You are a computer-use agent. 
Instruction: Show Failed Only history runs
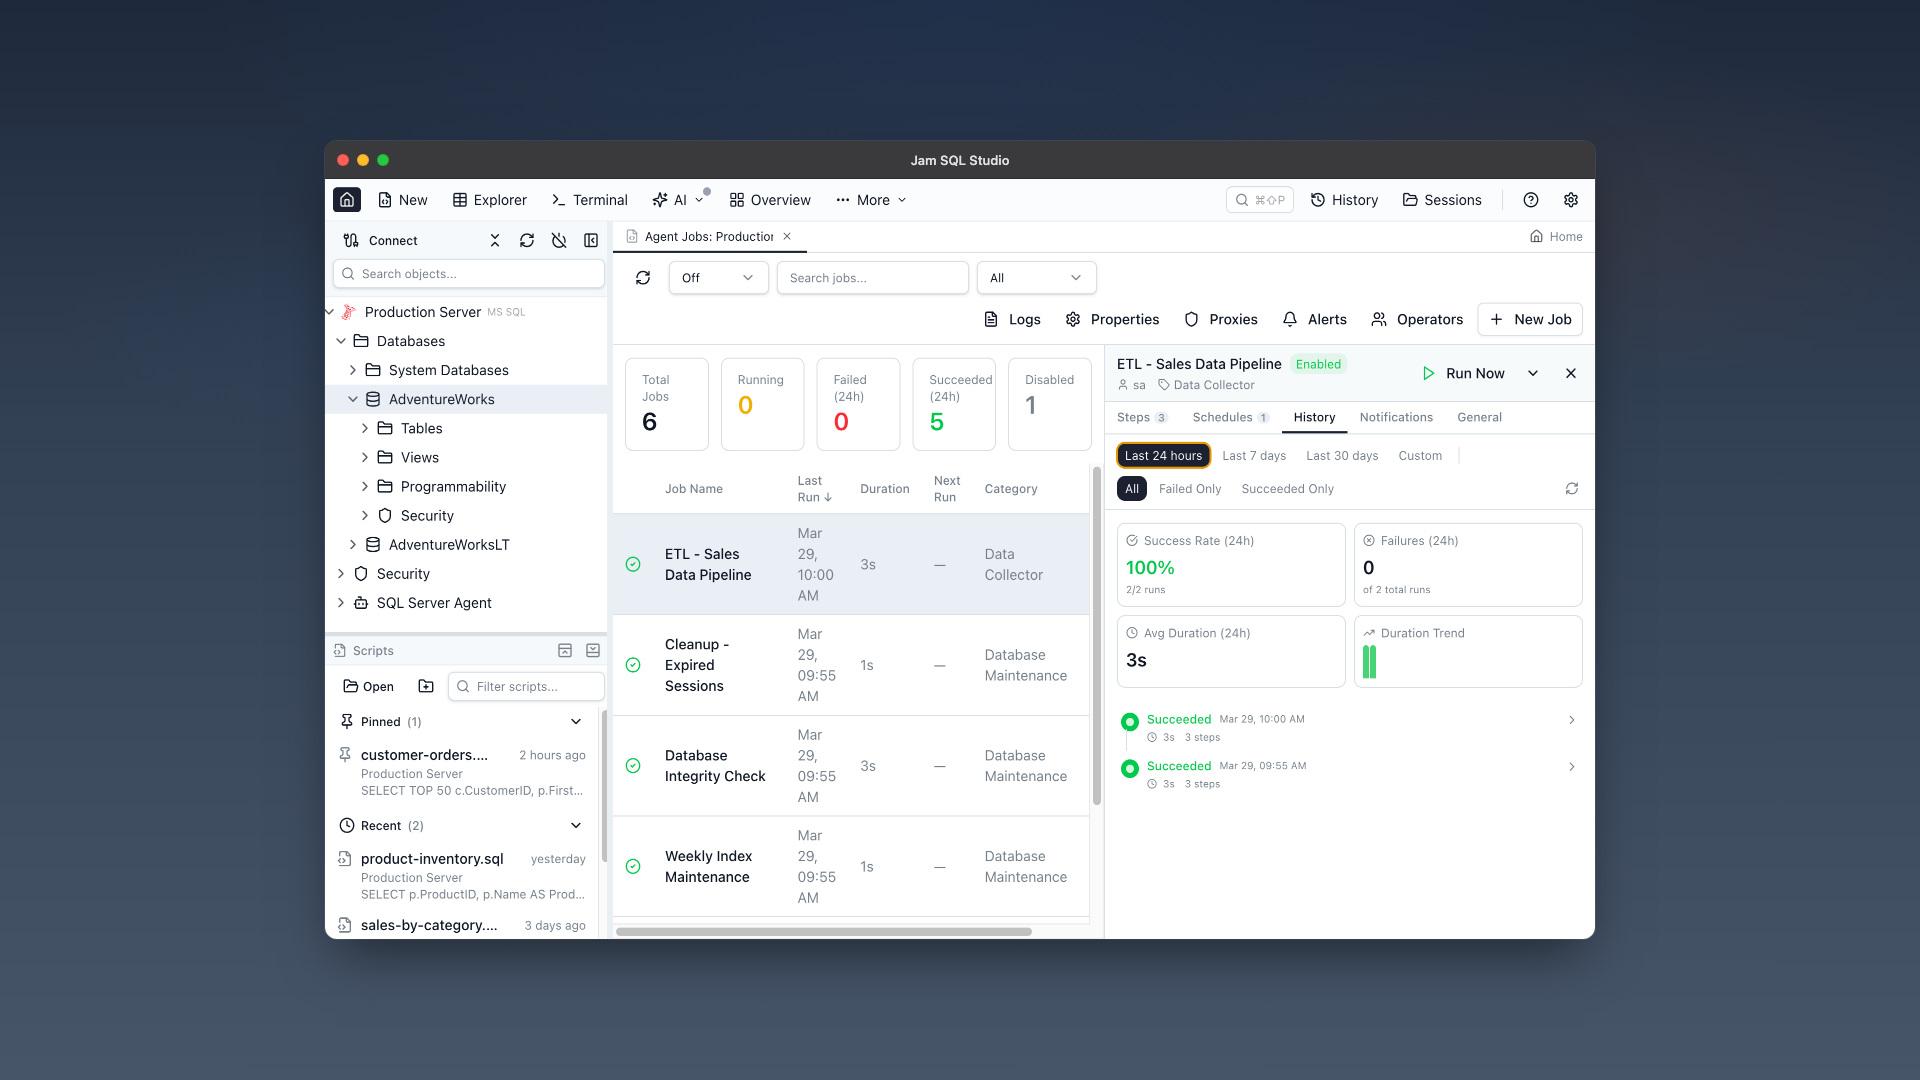(x=1189, y=489)
